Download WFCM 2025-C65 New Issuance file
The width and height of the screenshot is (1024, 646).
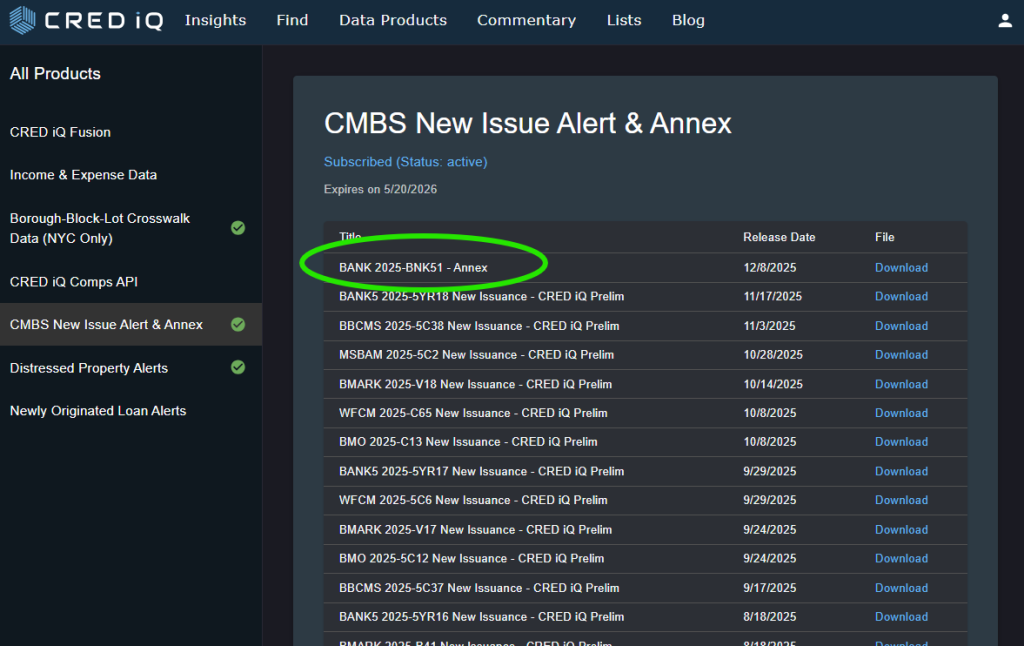coord(901,413)
